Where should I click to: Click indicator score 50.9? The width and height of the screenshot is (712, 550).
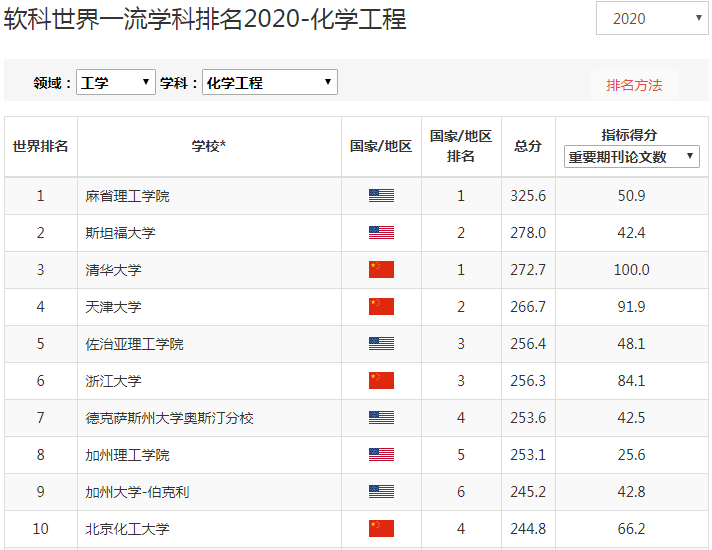632,196
